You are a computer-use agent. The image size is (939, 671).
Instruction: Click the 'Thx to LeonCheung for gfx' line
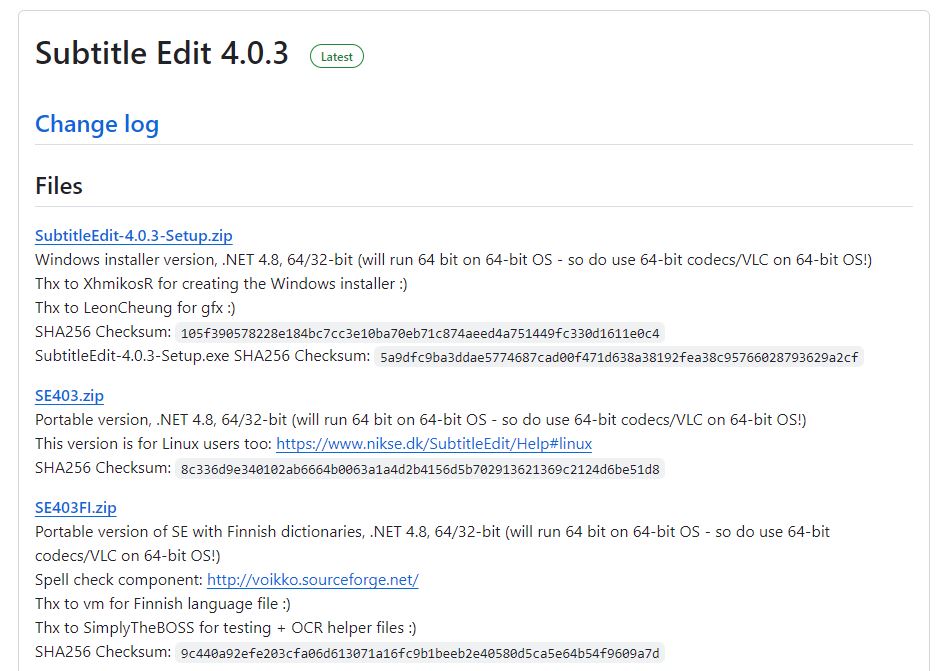click(x=135, y=308)
